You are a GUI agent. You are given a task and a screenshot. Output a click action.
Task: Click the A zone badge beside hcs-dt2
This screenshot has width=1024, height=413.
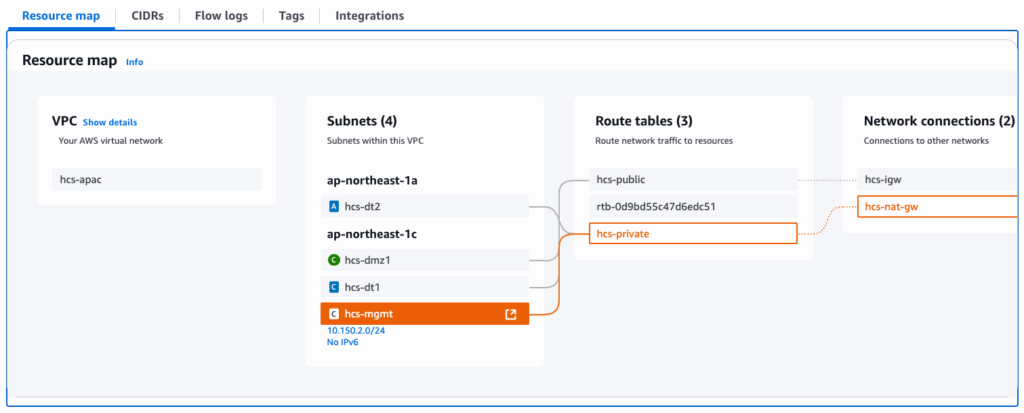pos(334,207)
